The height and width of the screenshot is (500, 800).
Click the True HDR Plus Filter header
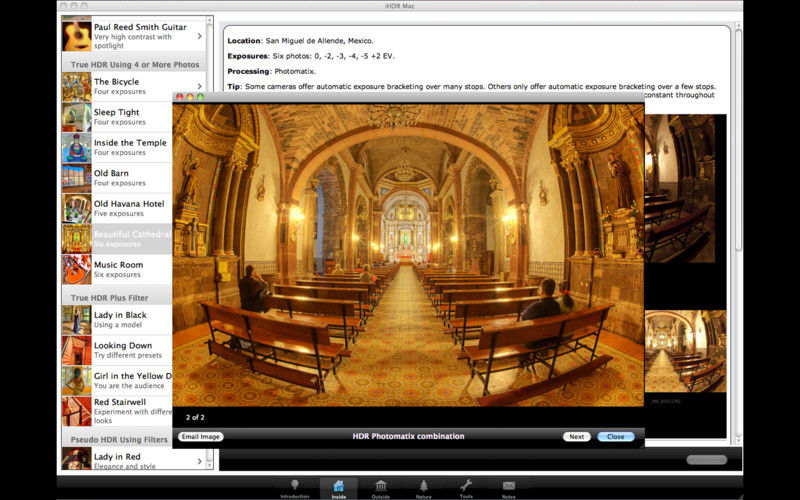(x=109, y=297)
